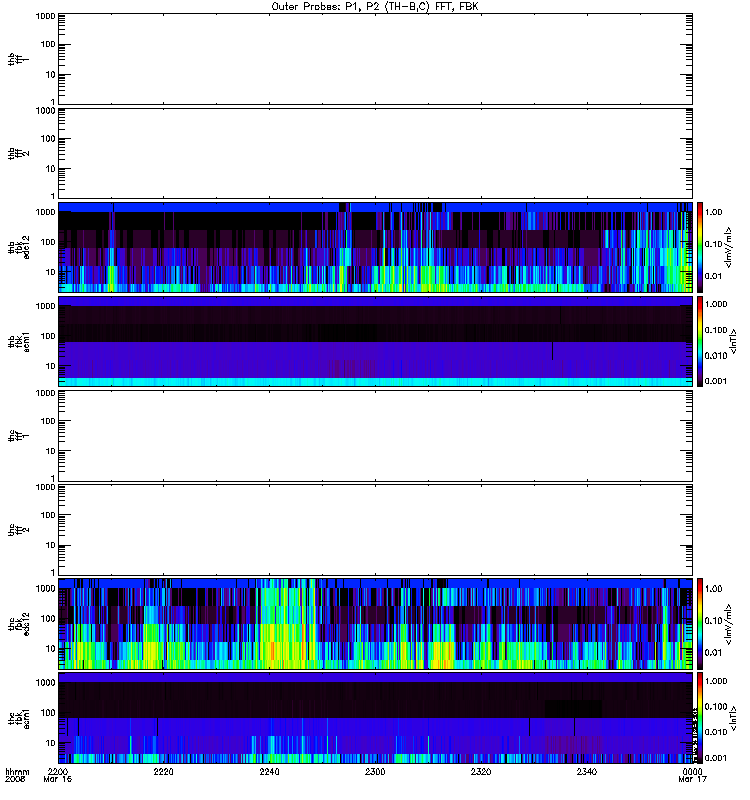This screenshot has height=800, width=750.
Task: Click the empty thc fff 2 plot panel
Action: click(x=376, y=530)
